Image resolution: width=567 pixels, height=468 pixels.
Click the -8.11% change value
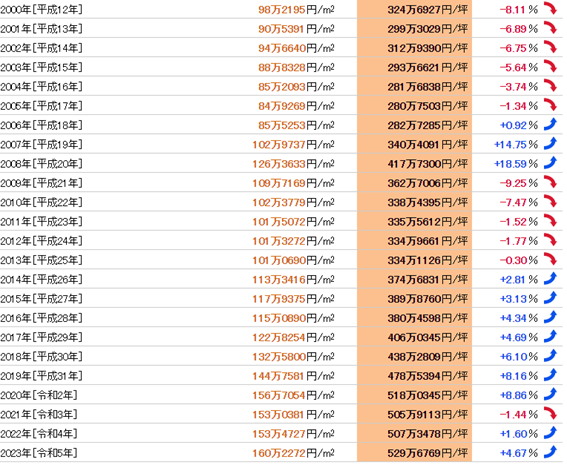(519, 10)
